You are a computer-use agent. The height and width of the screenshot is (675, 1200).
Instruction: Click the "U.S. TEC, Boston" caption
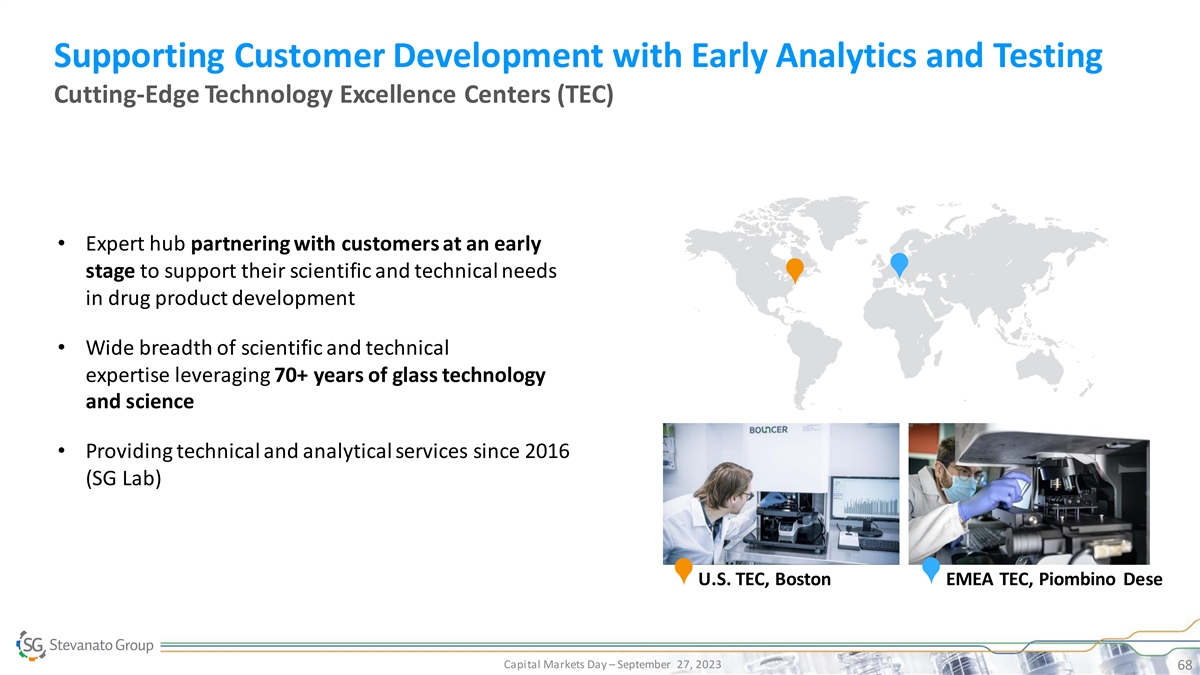(x=764, y=579)
